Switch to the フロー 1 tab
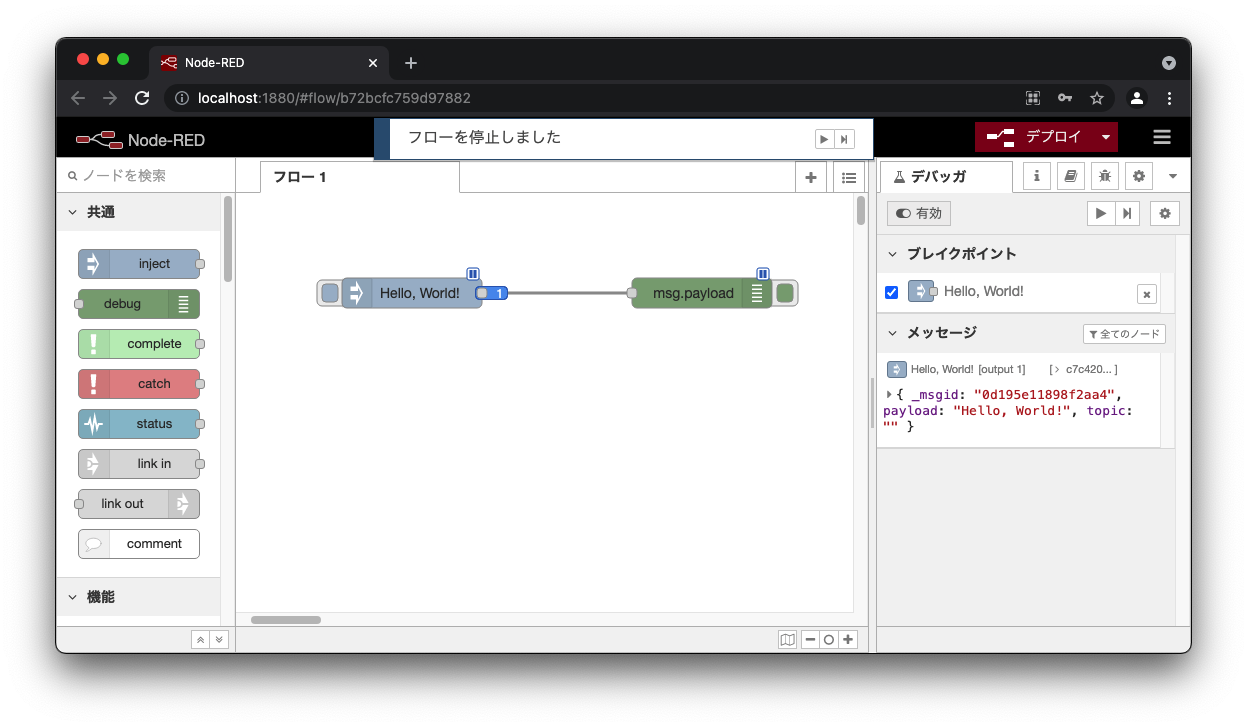Image resolution: width=1247 pixels, height=727 pixels. (x=360, y=177)
